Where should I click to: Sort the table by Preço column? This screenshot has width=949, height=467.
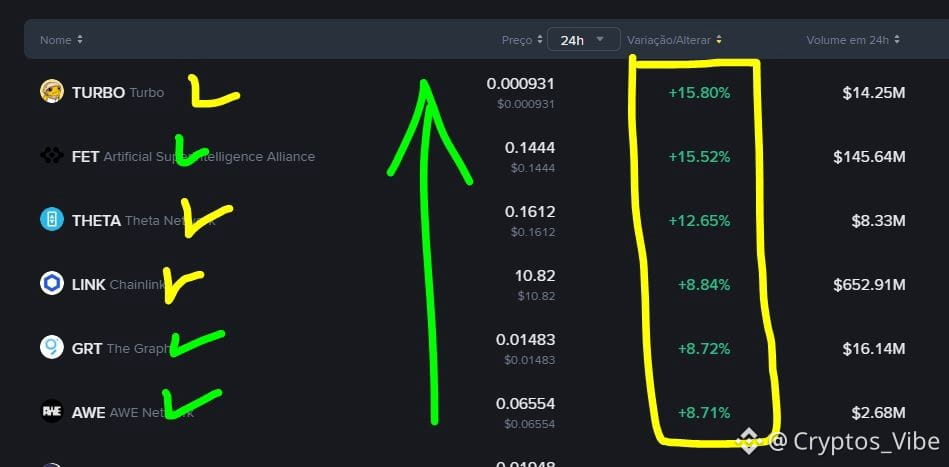[x=522, y=40]
